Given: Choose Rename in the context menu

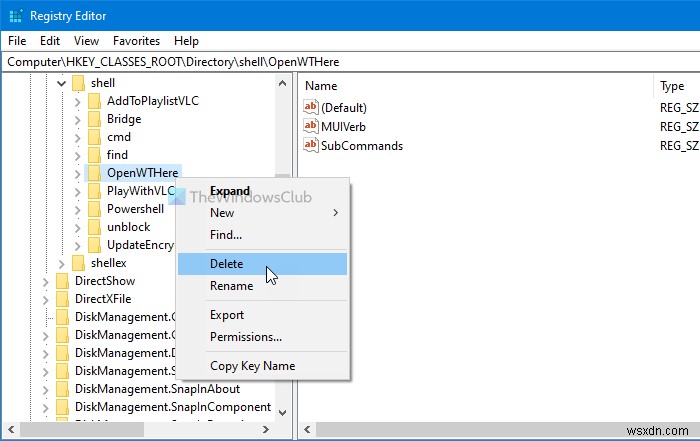Looking at the screenshot, I should [262, 286].
